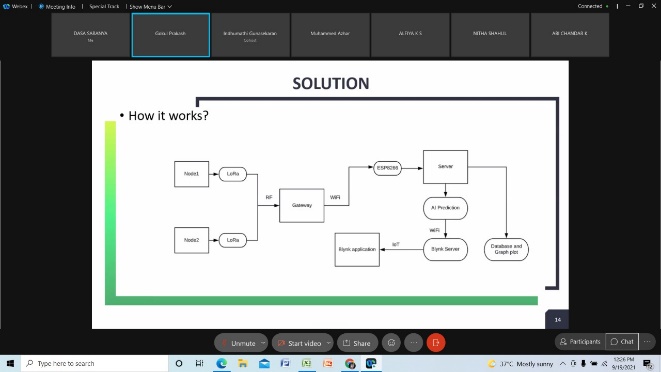Open Microsoft Edge from the taskbar
661x372 pixels.
click(221, 363)
